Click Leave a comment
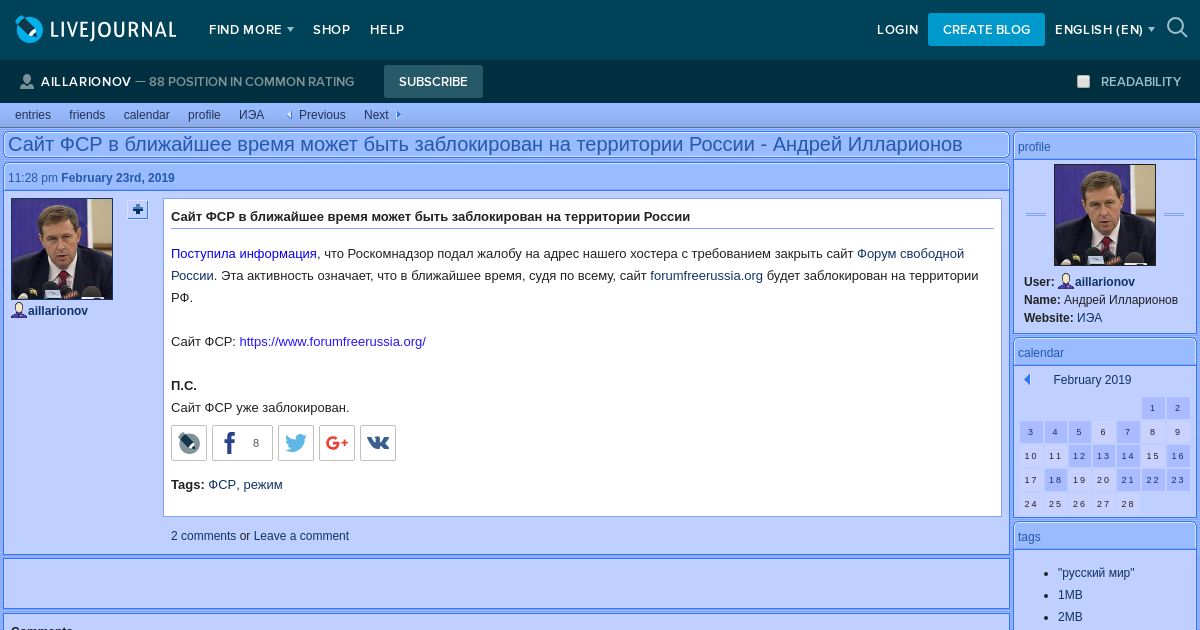The width and height of the screenshot is (1200, 630). (x=301, y=536)
